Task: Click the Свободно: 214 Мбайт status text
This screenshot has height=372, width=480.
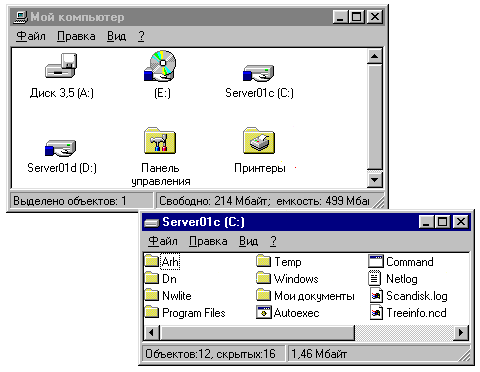Action: point(213,201)
